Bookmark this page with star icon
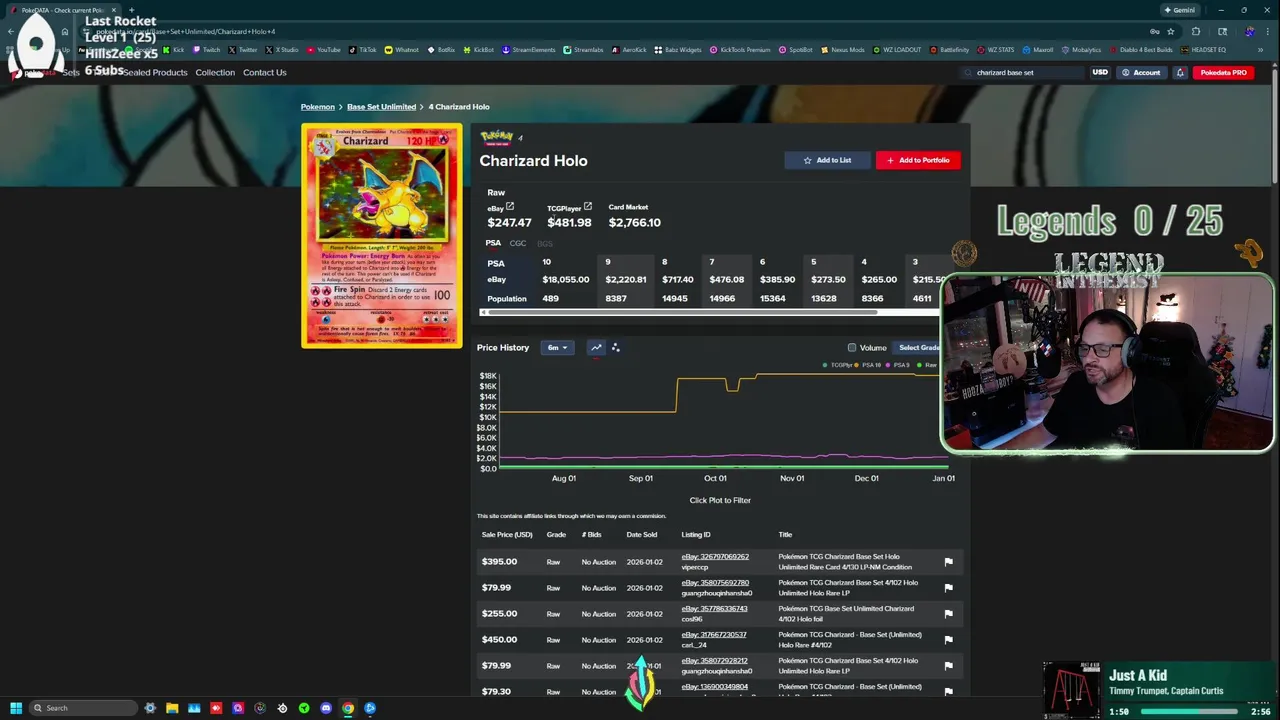The image size is (1280, 720). [1171, 31]
